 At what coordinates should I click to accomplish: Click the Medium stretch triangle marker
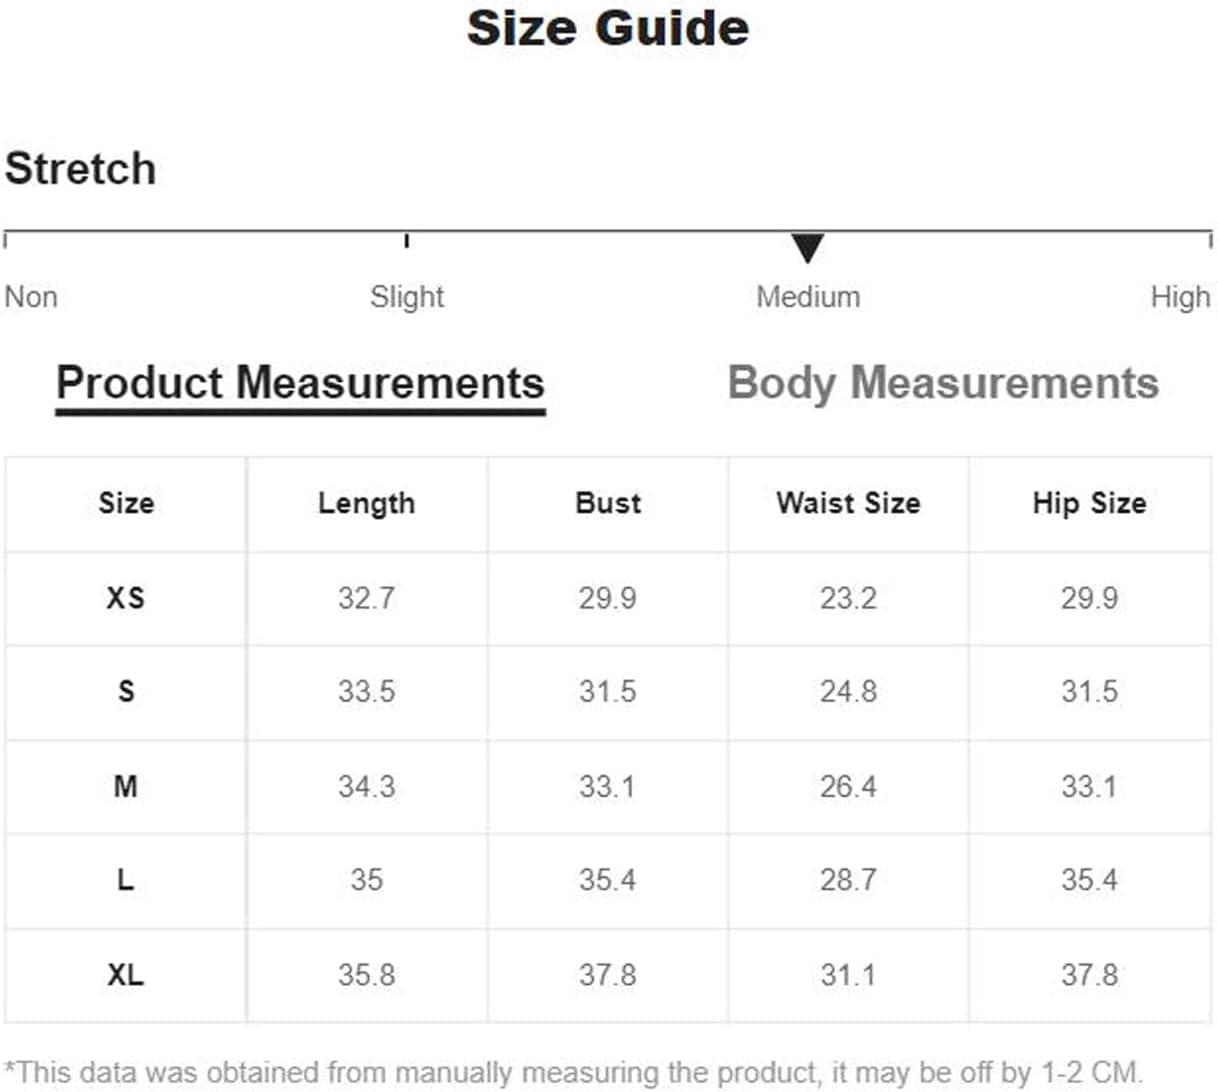tap(807, 248)
